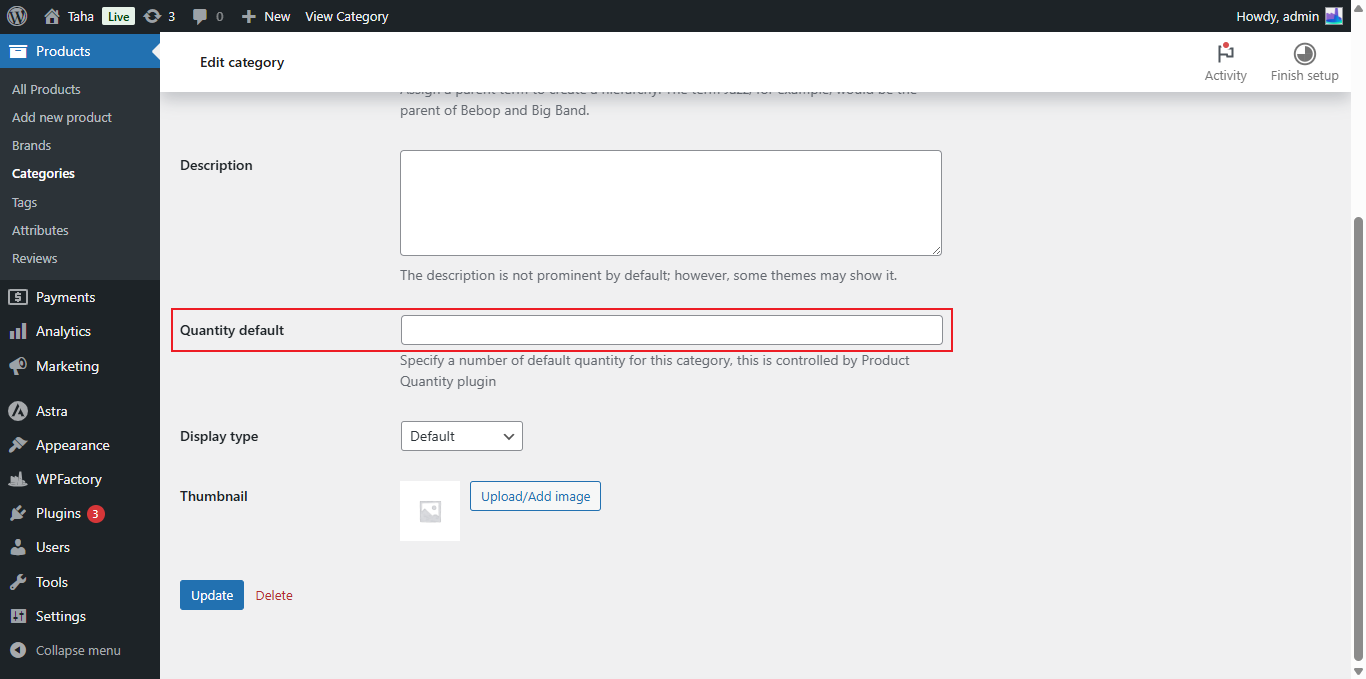Open the Attributes submenu item
The image size is (1366, 679).
click(40, 230)
